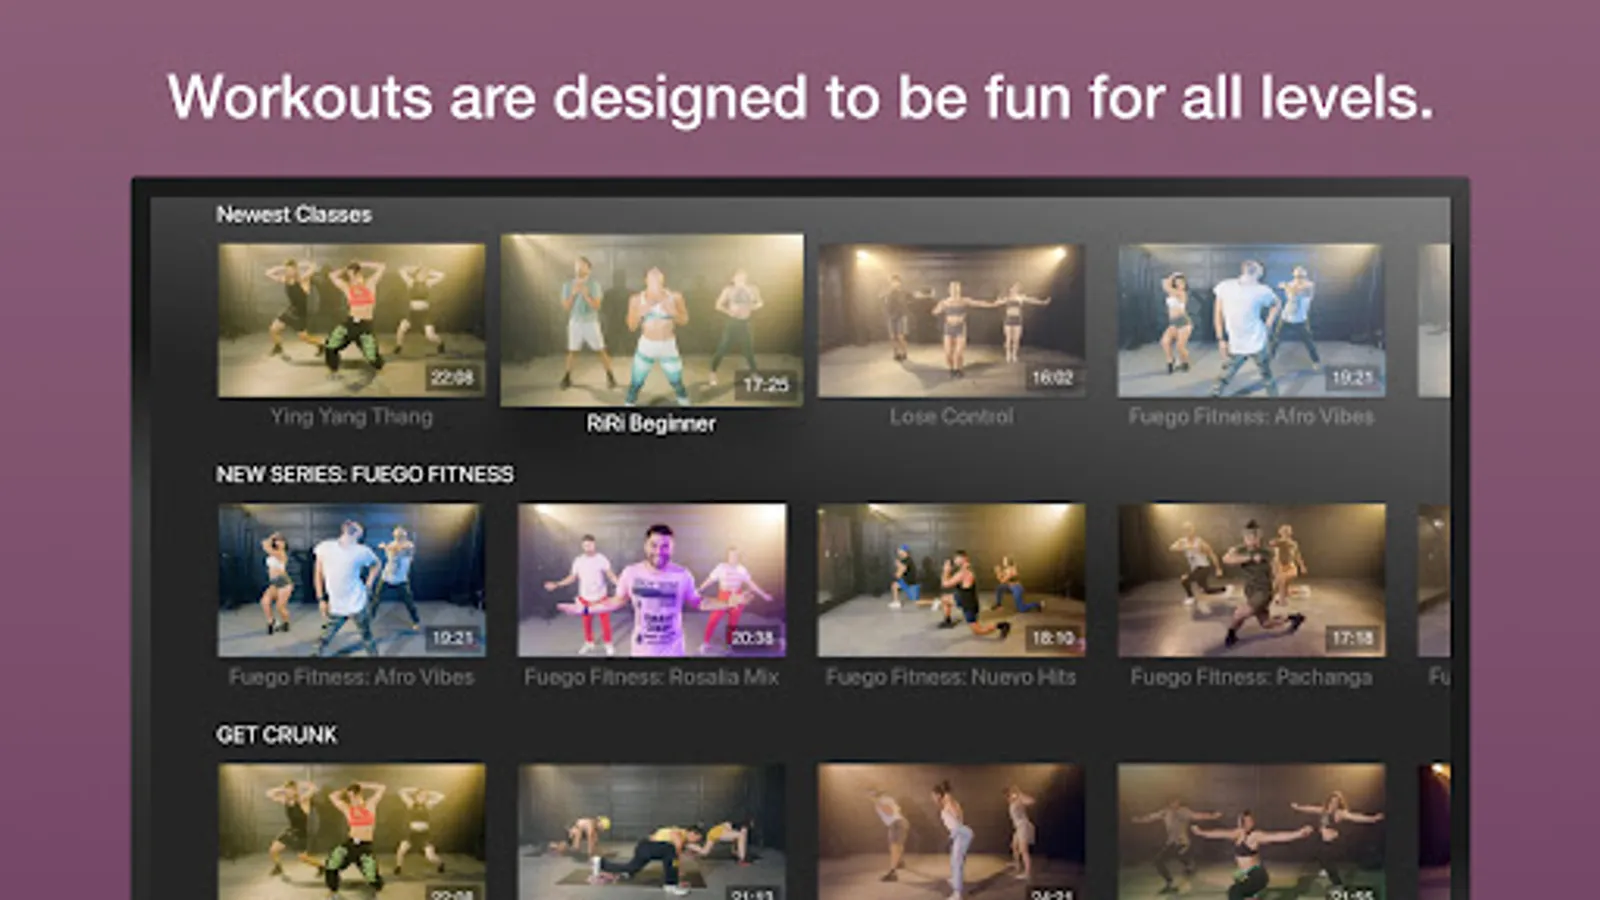Click the "Newest Classes" section heading
The width and height of the screenshot is (1600, 900).
pos(294,214)
